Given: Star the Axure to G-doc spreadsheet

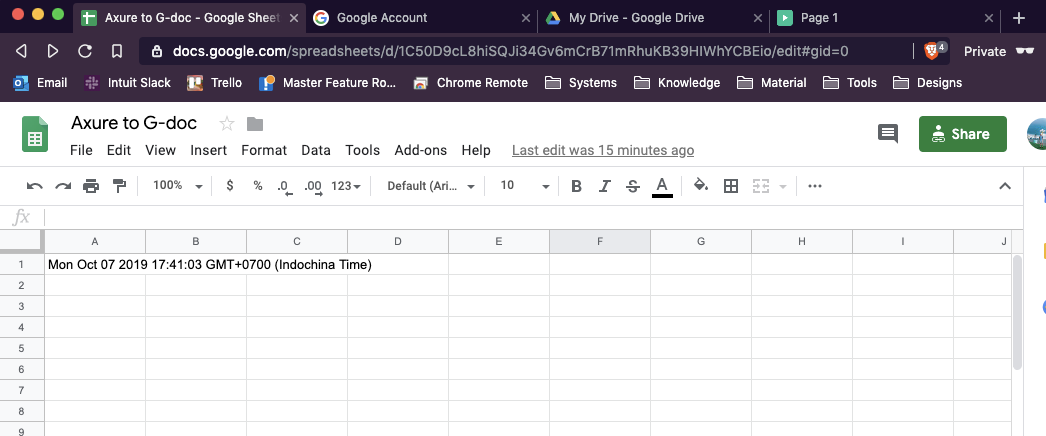Looking at the screenshot, I should pos(227,124).
